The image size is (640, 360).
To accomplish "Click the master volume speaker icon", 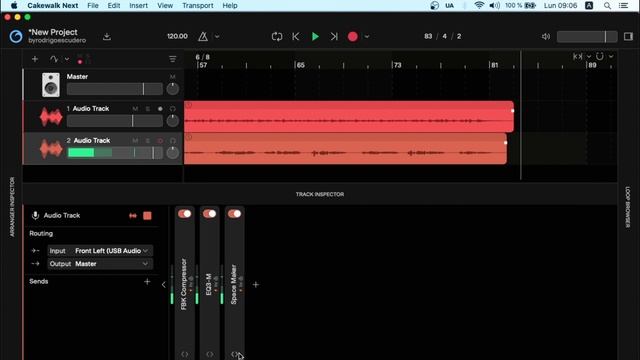I will tap(546, 36).
